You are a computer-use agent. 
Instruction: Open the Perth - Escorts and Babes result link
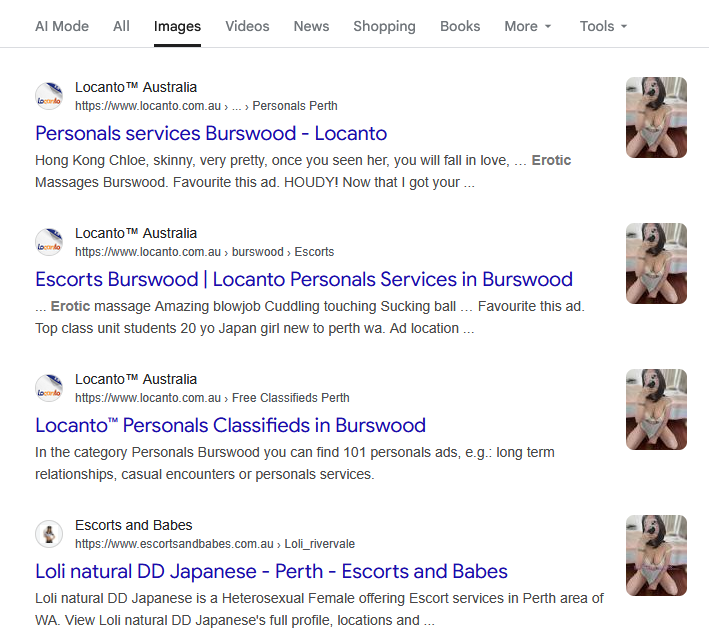[271, 571]
